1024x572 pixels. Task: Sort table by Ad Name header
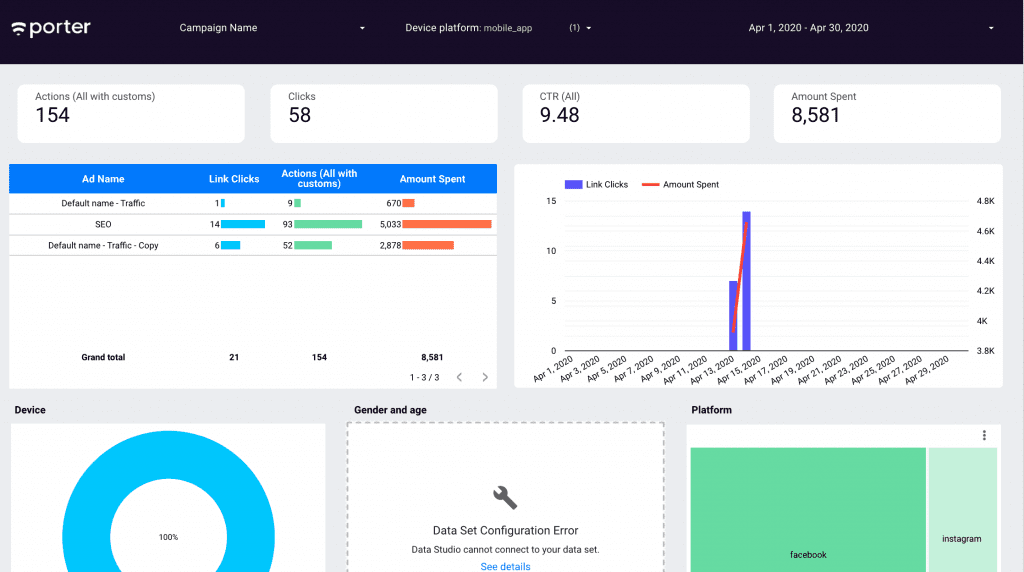(x=103, y=179)
